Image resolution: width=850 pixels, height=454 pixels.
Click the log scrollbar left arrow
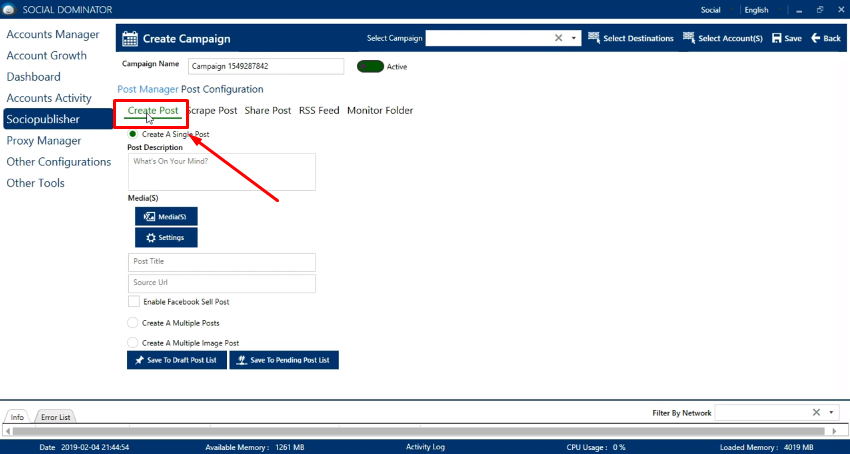point(6,431)
